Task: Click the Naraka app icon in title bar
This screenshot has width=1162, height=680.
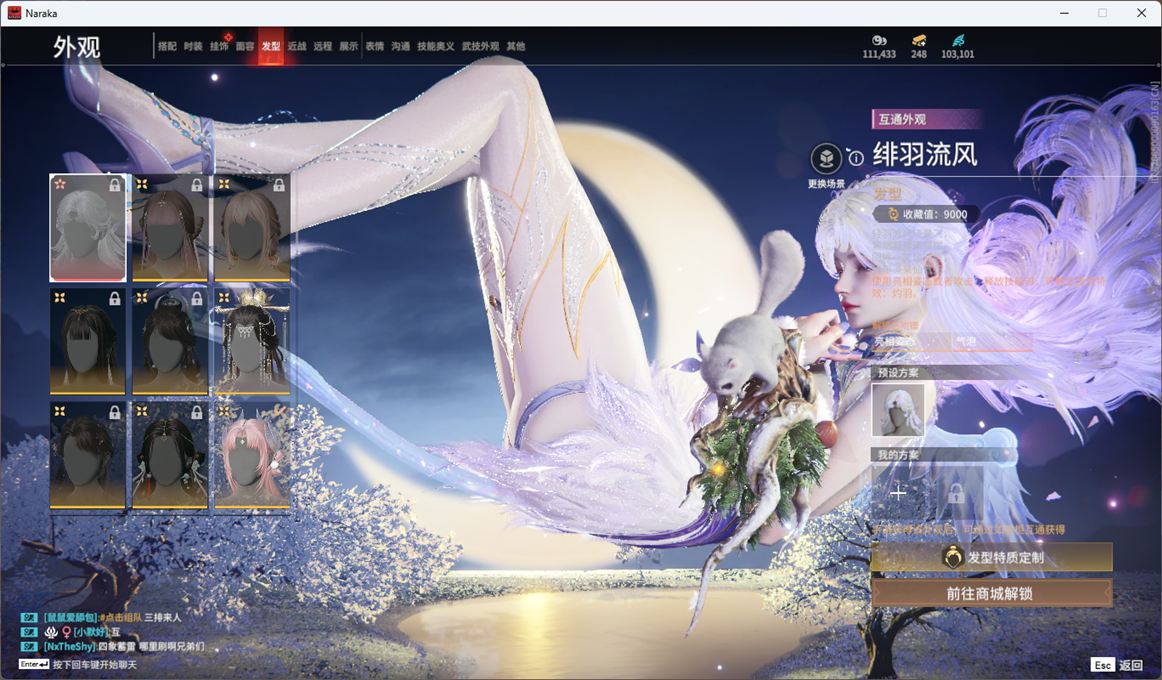Action: 14,13
